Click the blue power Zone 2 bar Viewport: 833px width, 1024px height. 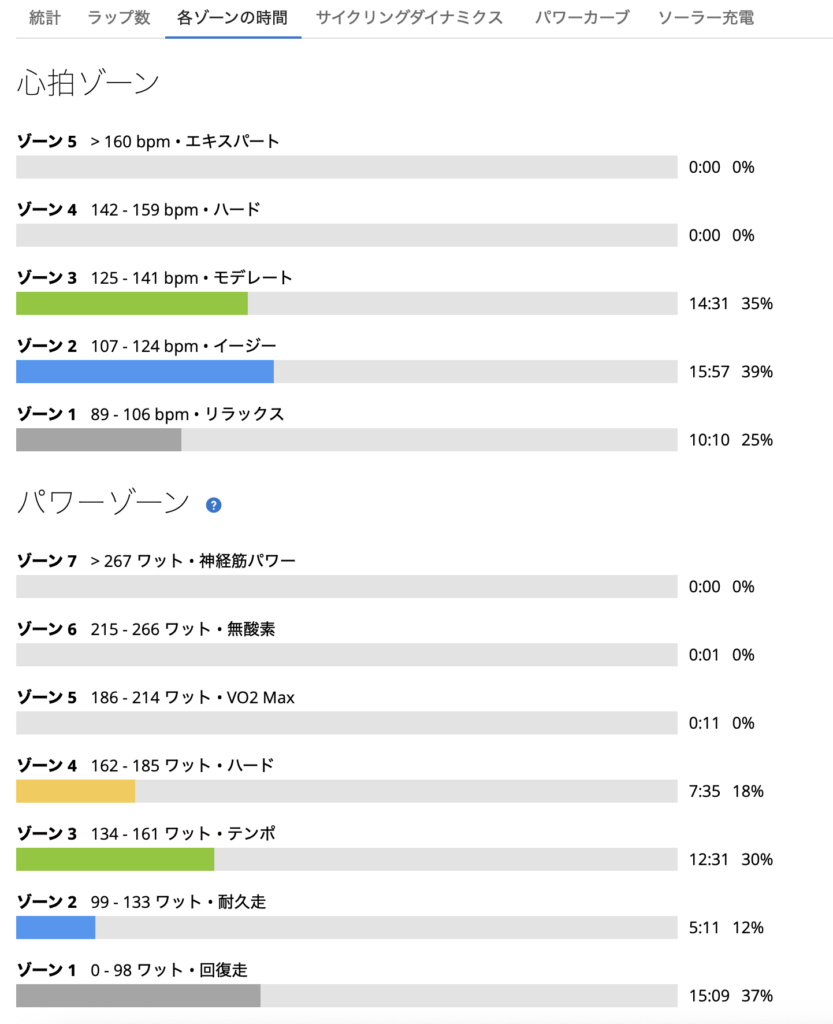(56, 927)
